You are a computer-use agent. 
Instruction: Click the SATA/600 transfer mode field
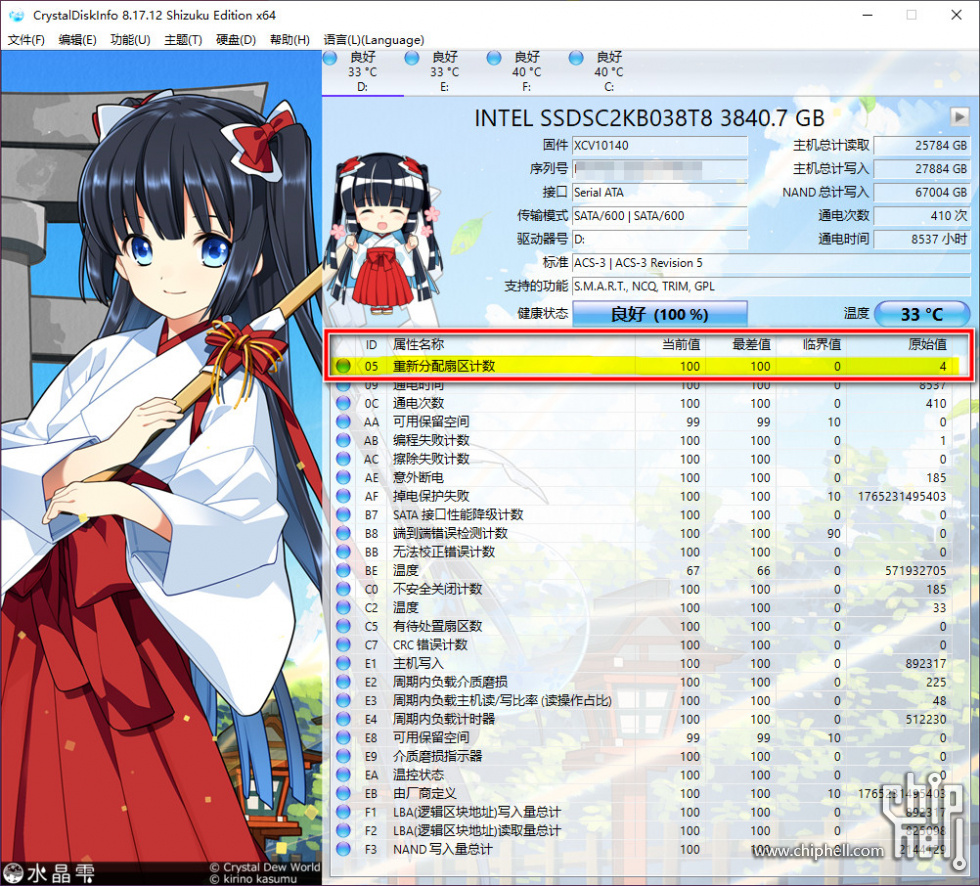coord(659,216)
